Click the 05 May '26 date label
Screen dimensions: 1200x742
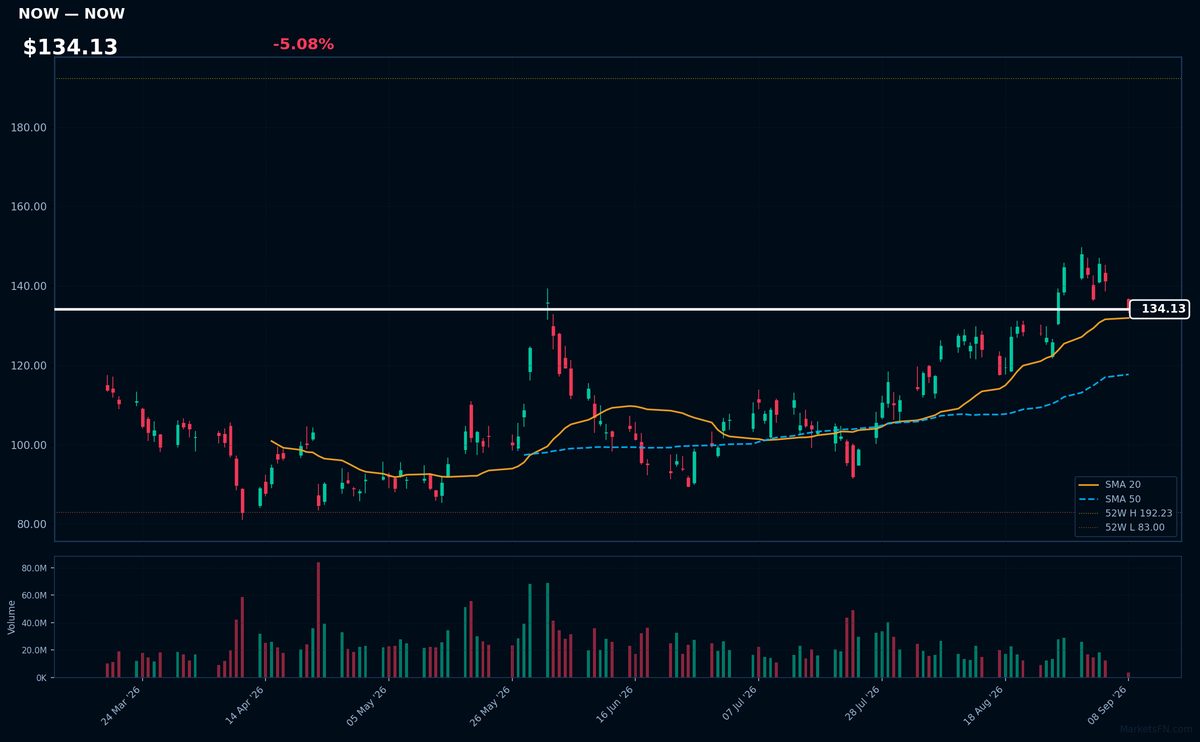pos(368,706)
